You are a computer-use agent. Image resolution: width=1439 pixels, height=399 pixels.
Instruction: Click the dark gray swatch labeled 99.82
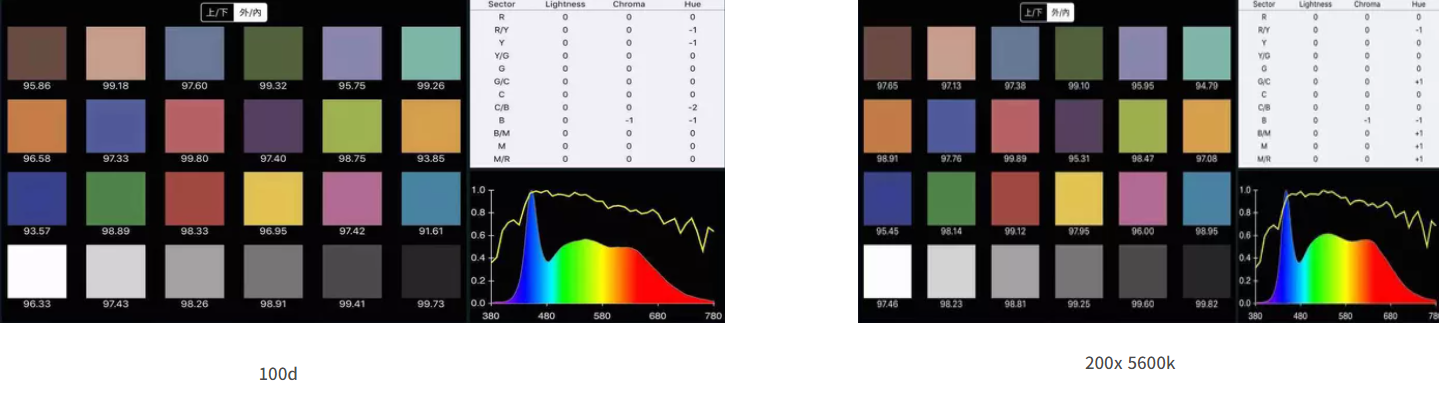click(1207, 271)
